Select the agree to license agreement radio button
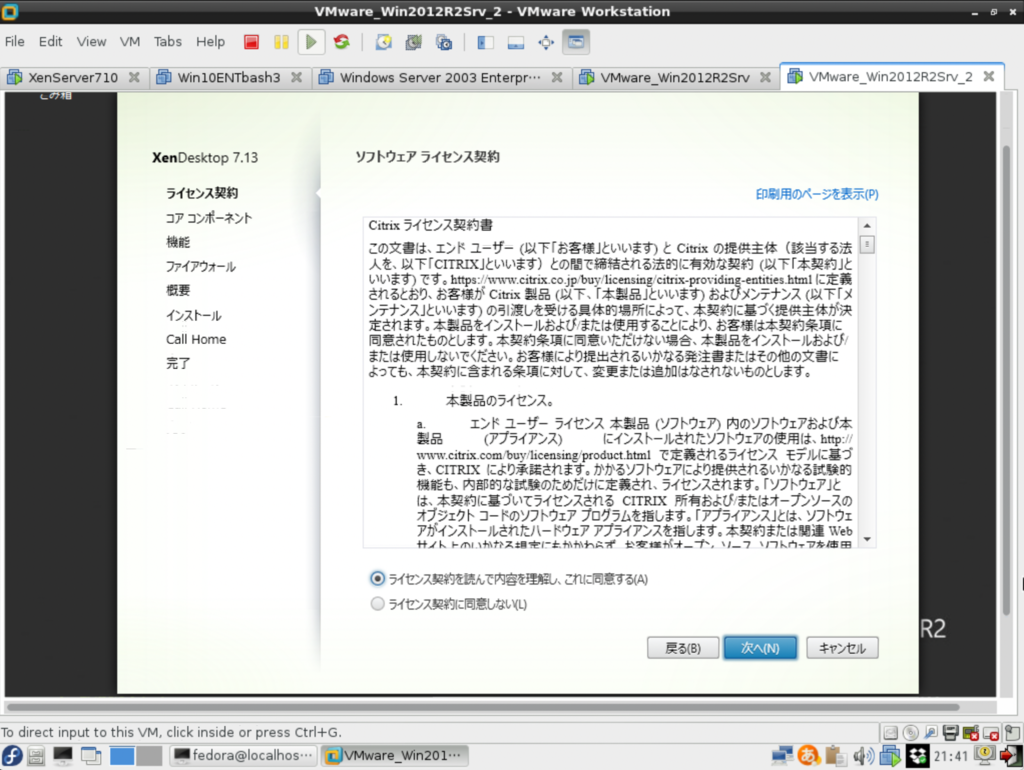This screenshot has height=770, width=1024. pos(377,579)
